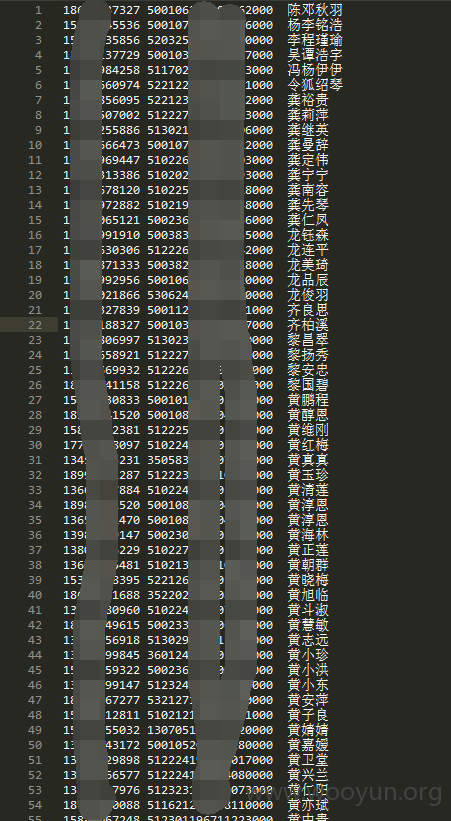
Task: Place cursor on name 龚裕贵
Action: coord(308,100)
